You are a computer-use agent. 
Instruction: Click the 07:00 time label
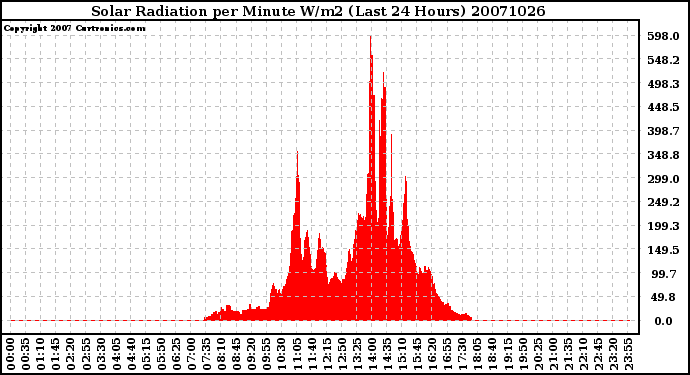[x=191, y=354]
